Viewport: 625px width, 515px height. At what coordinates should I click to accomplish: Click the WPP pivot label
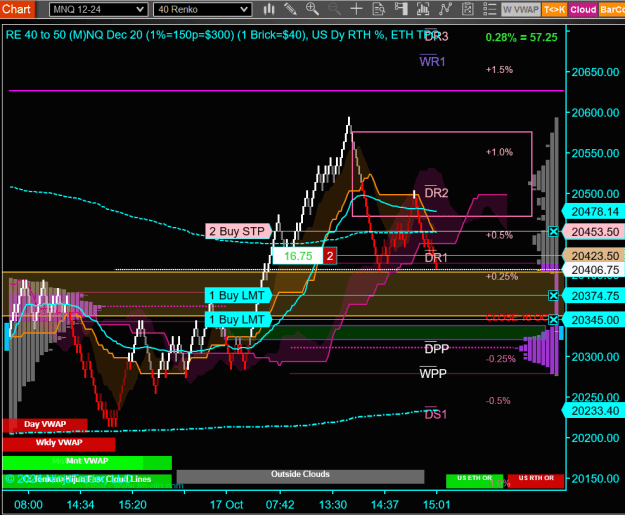click(x=433, y=373)
